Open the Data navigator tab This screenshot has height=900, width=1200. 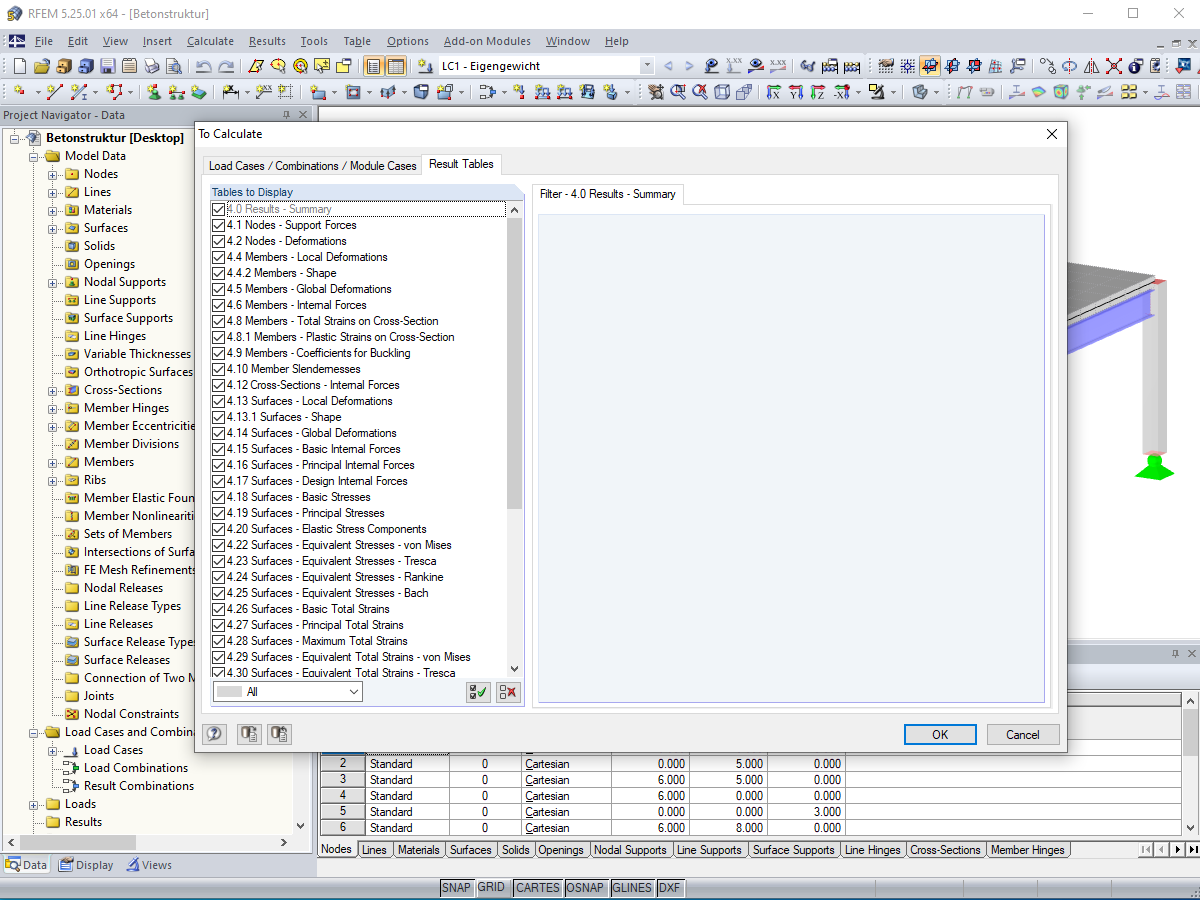25,864
